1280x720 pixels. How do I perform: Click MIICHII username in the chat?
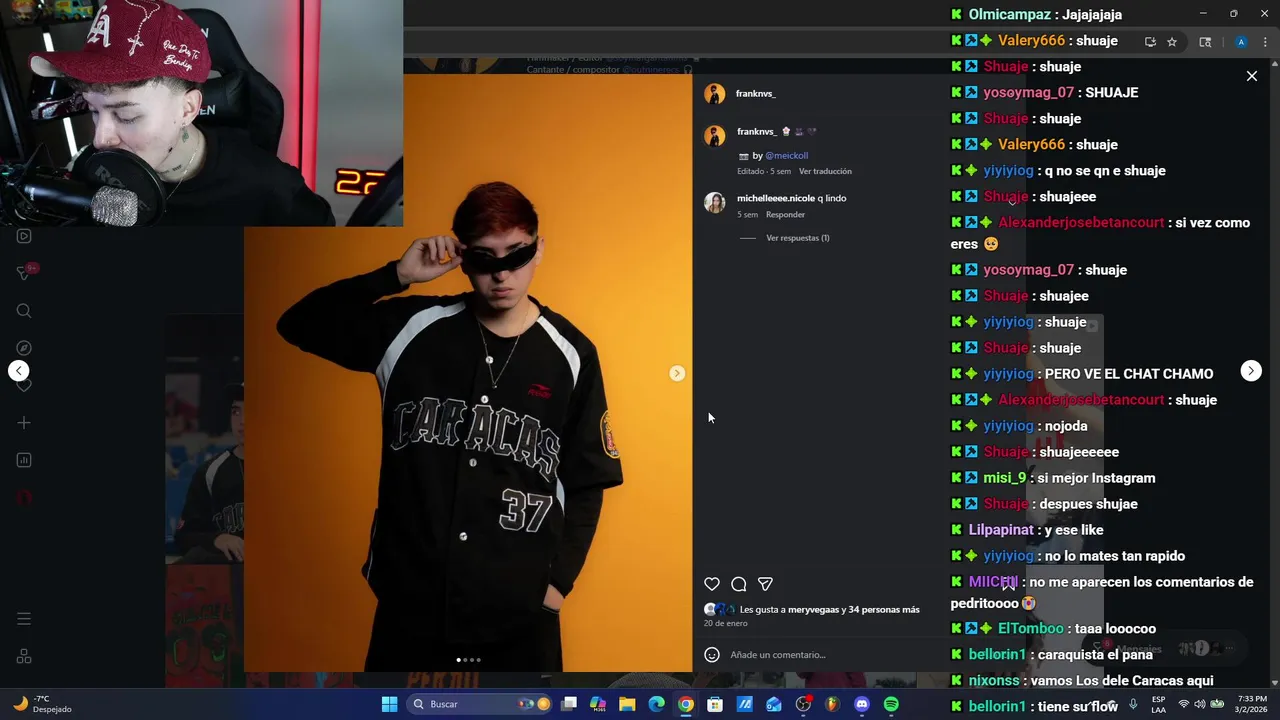tap(993, 582)
